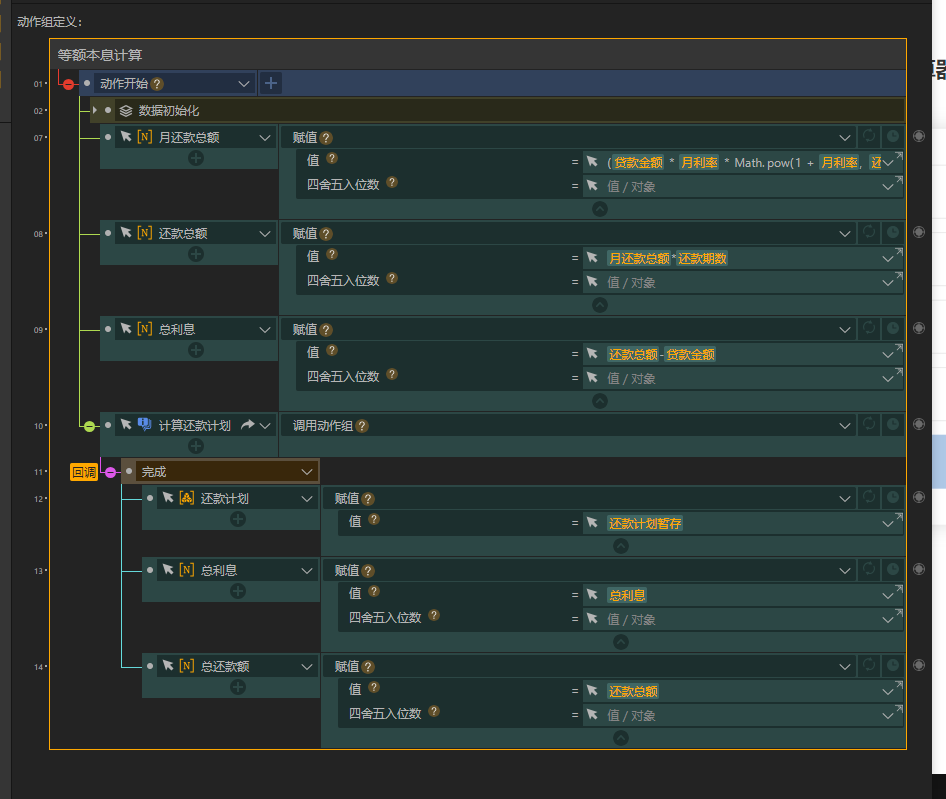Viewport: 946px width, 799px height.
Task: Click the 回调 label tag
Action: [x=84, y=472]
